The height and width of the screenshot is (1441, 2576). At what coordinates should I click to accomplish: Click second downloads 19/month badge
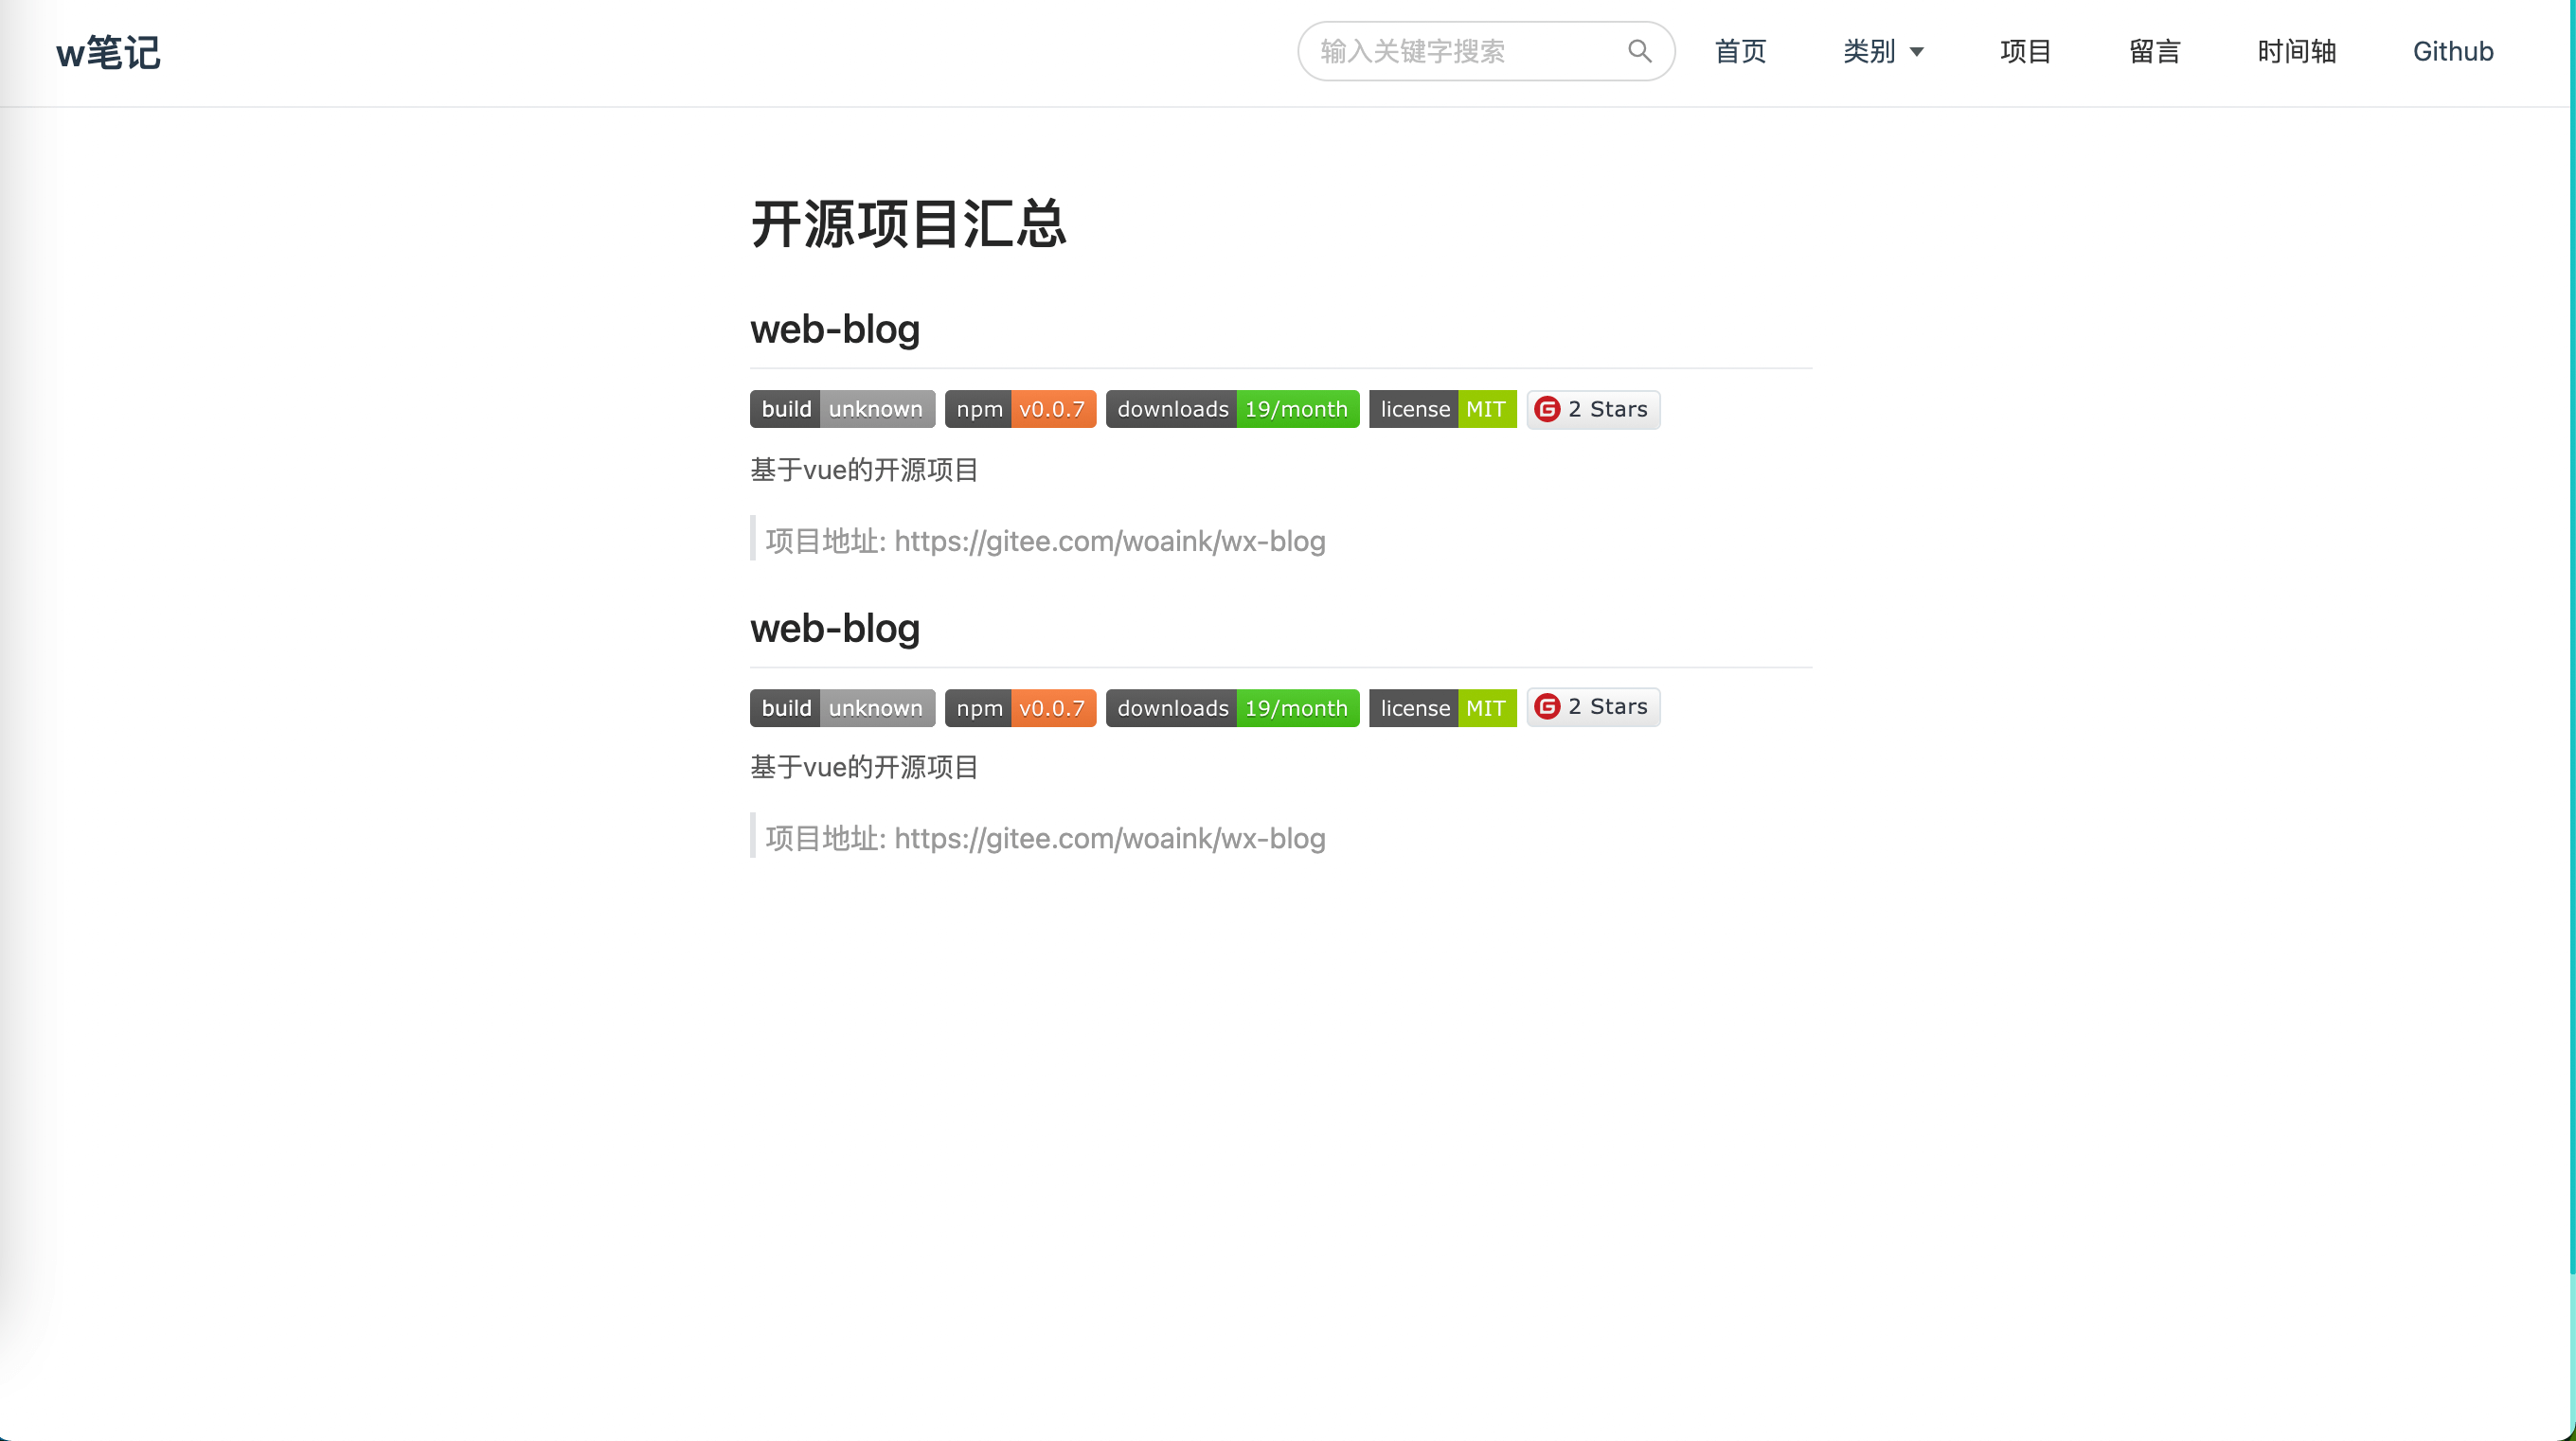click(x=1232, y=708)
